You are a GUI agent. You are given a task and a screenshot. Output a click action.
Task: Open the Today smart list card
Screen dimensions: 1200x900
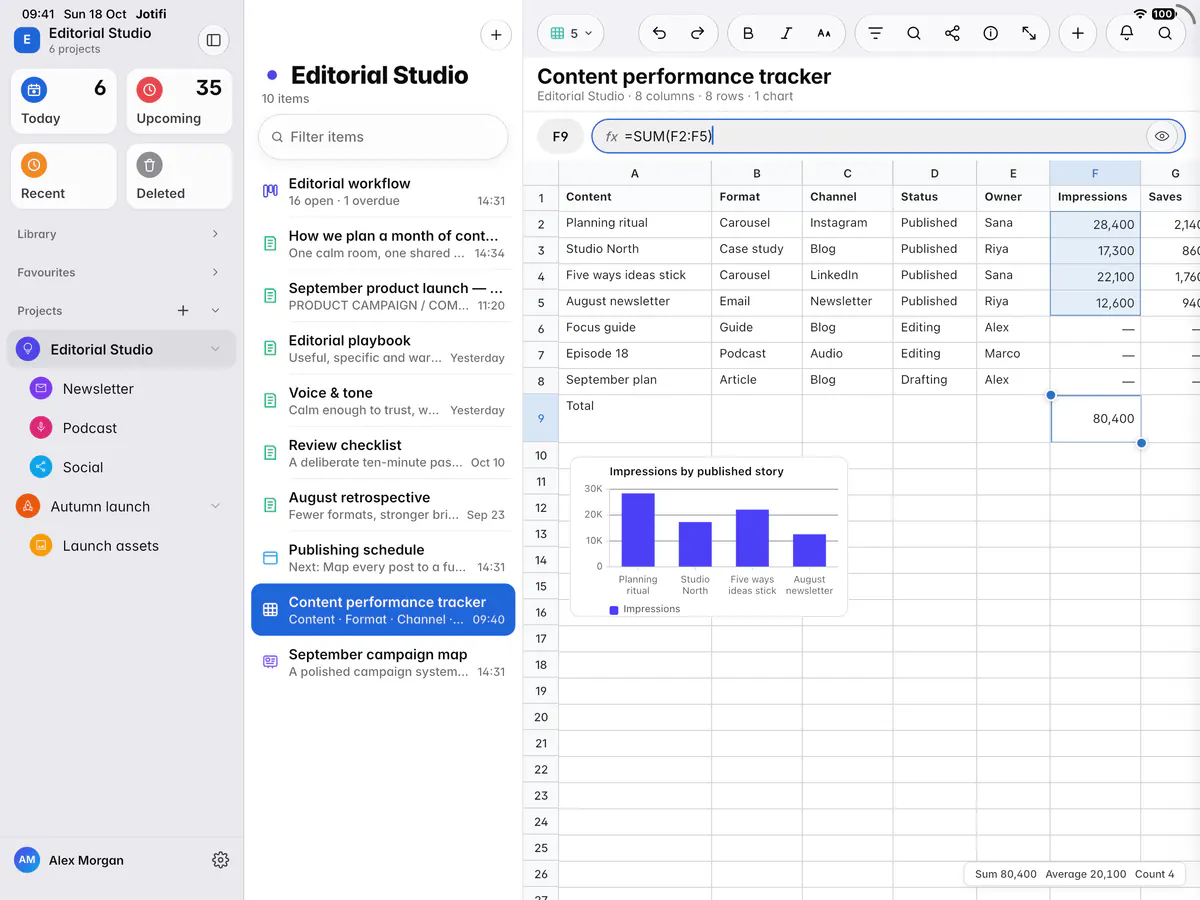64,101
